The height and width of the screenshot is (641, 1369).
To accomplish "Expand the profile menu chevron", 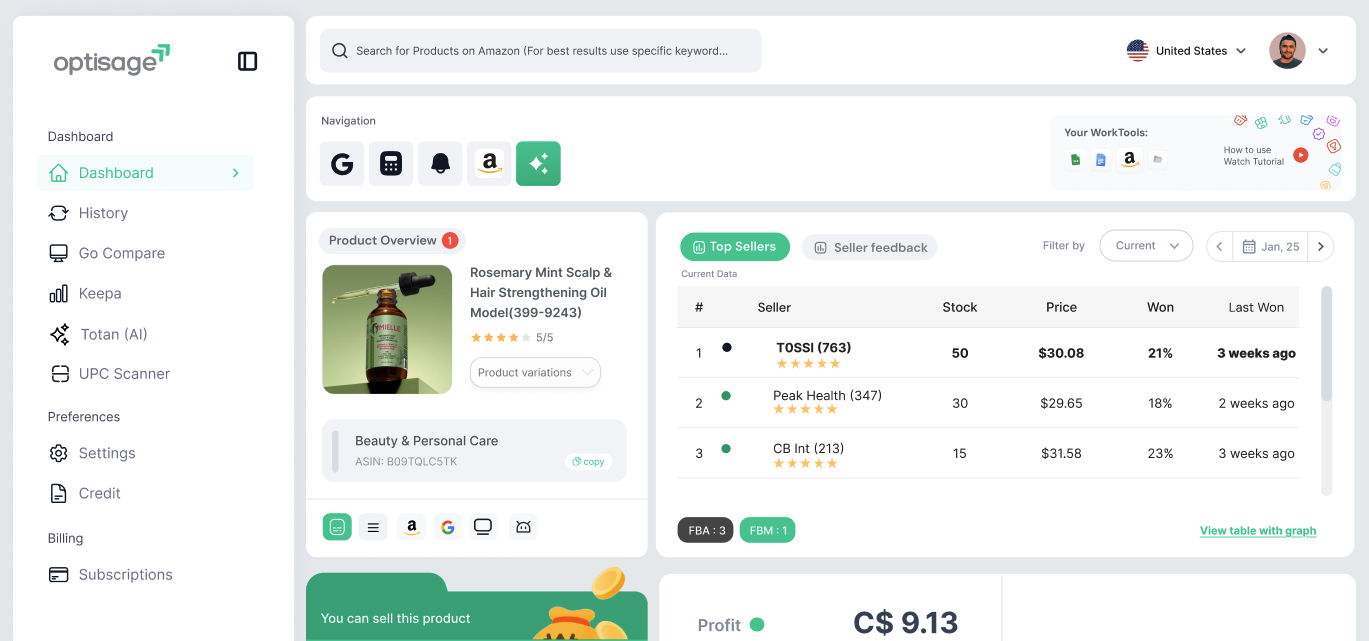I will click(1323, 51).
